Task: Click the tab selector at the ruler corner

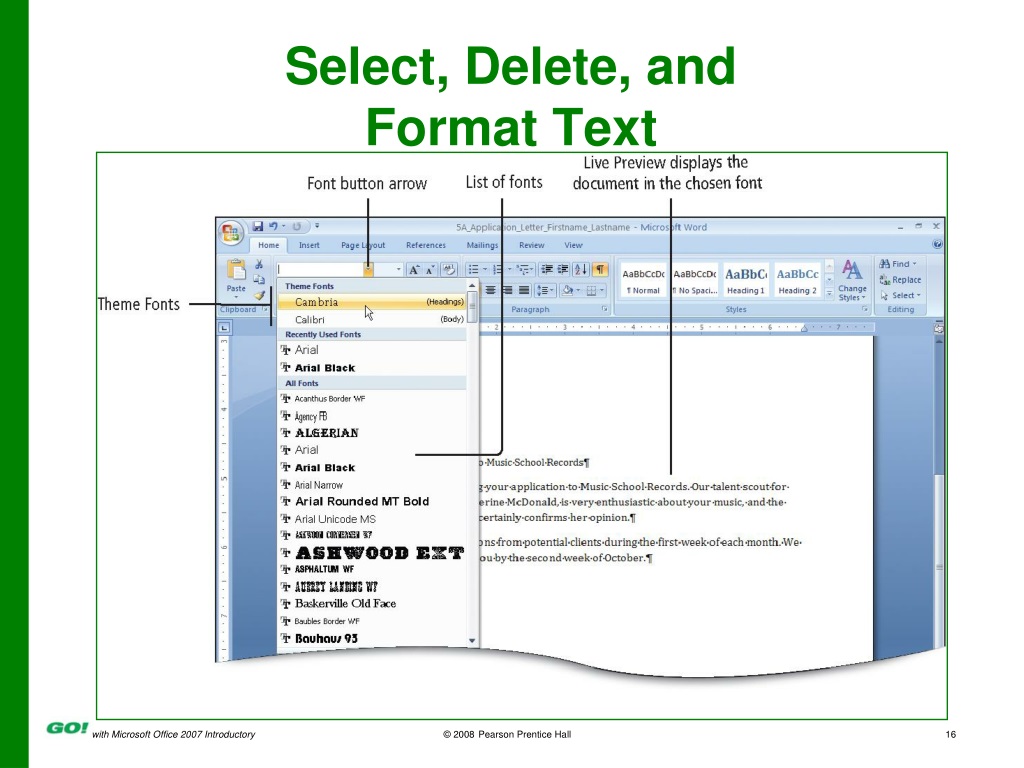Action: 224,327
